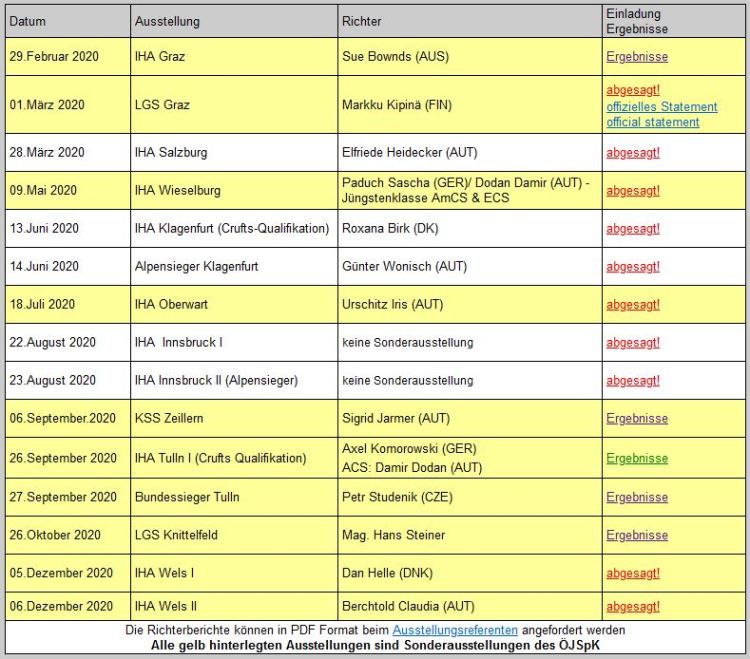Viewport: 750px width, 659px height.
Task: Open Ergebnisse for LGS Knittelfeld
Action: (x=636, y=536)
